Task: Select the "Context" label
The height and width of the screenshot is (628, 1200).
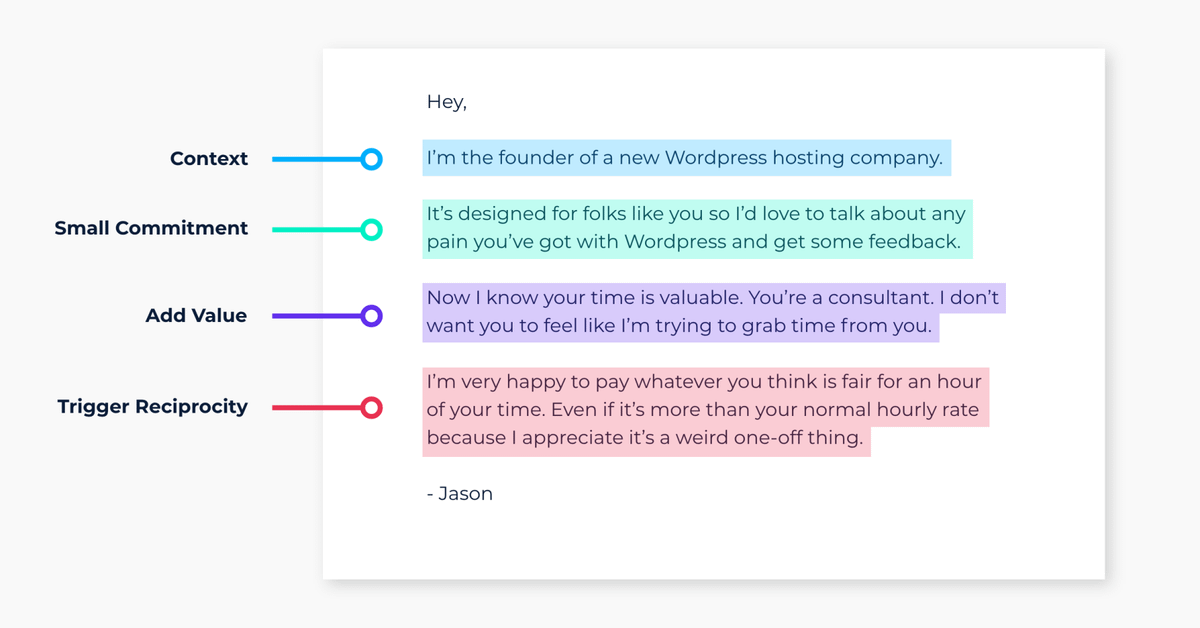Action: click(x=209, y=159)
